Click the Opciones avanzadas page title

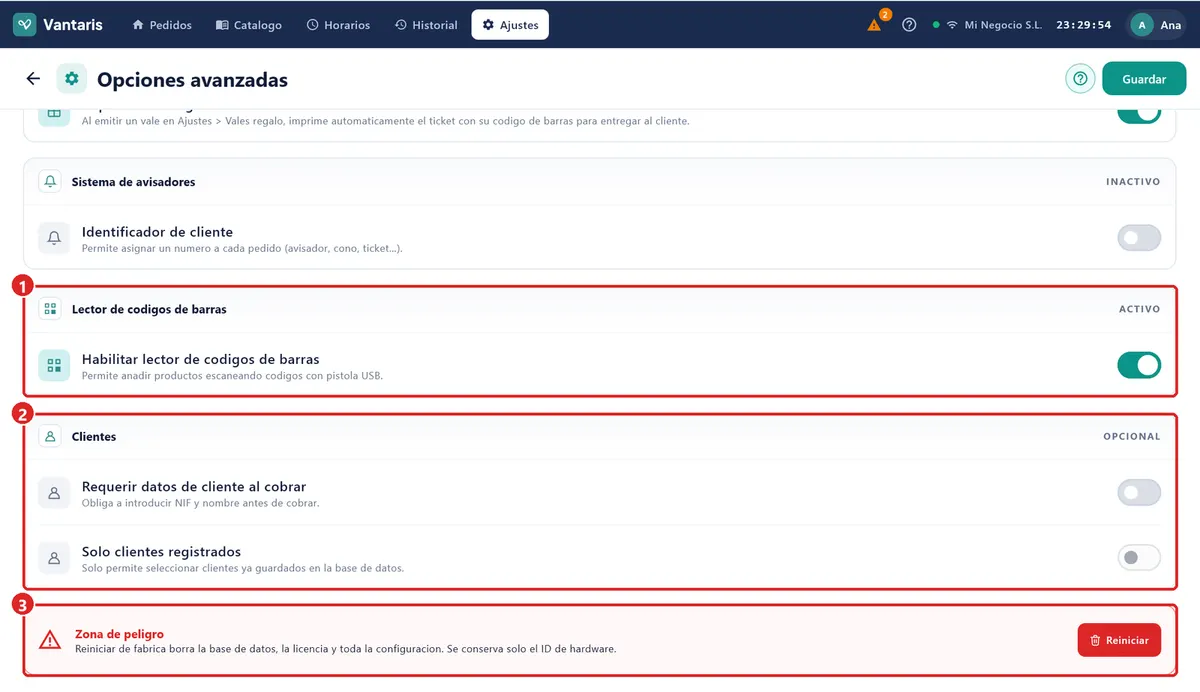coord(192,80)
